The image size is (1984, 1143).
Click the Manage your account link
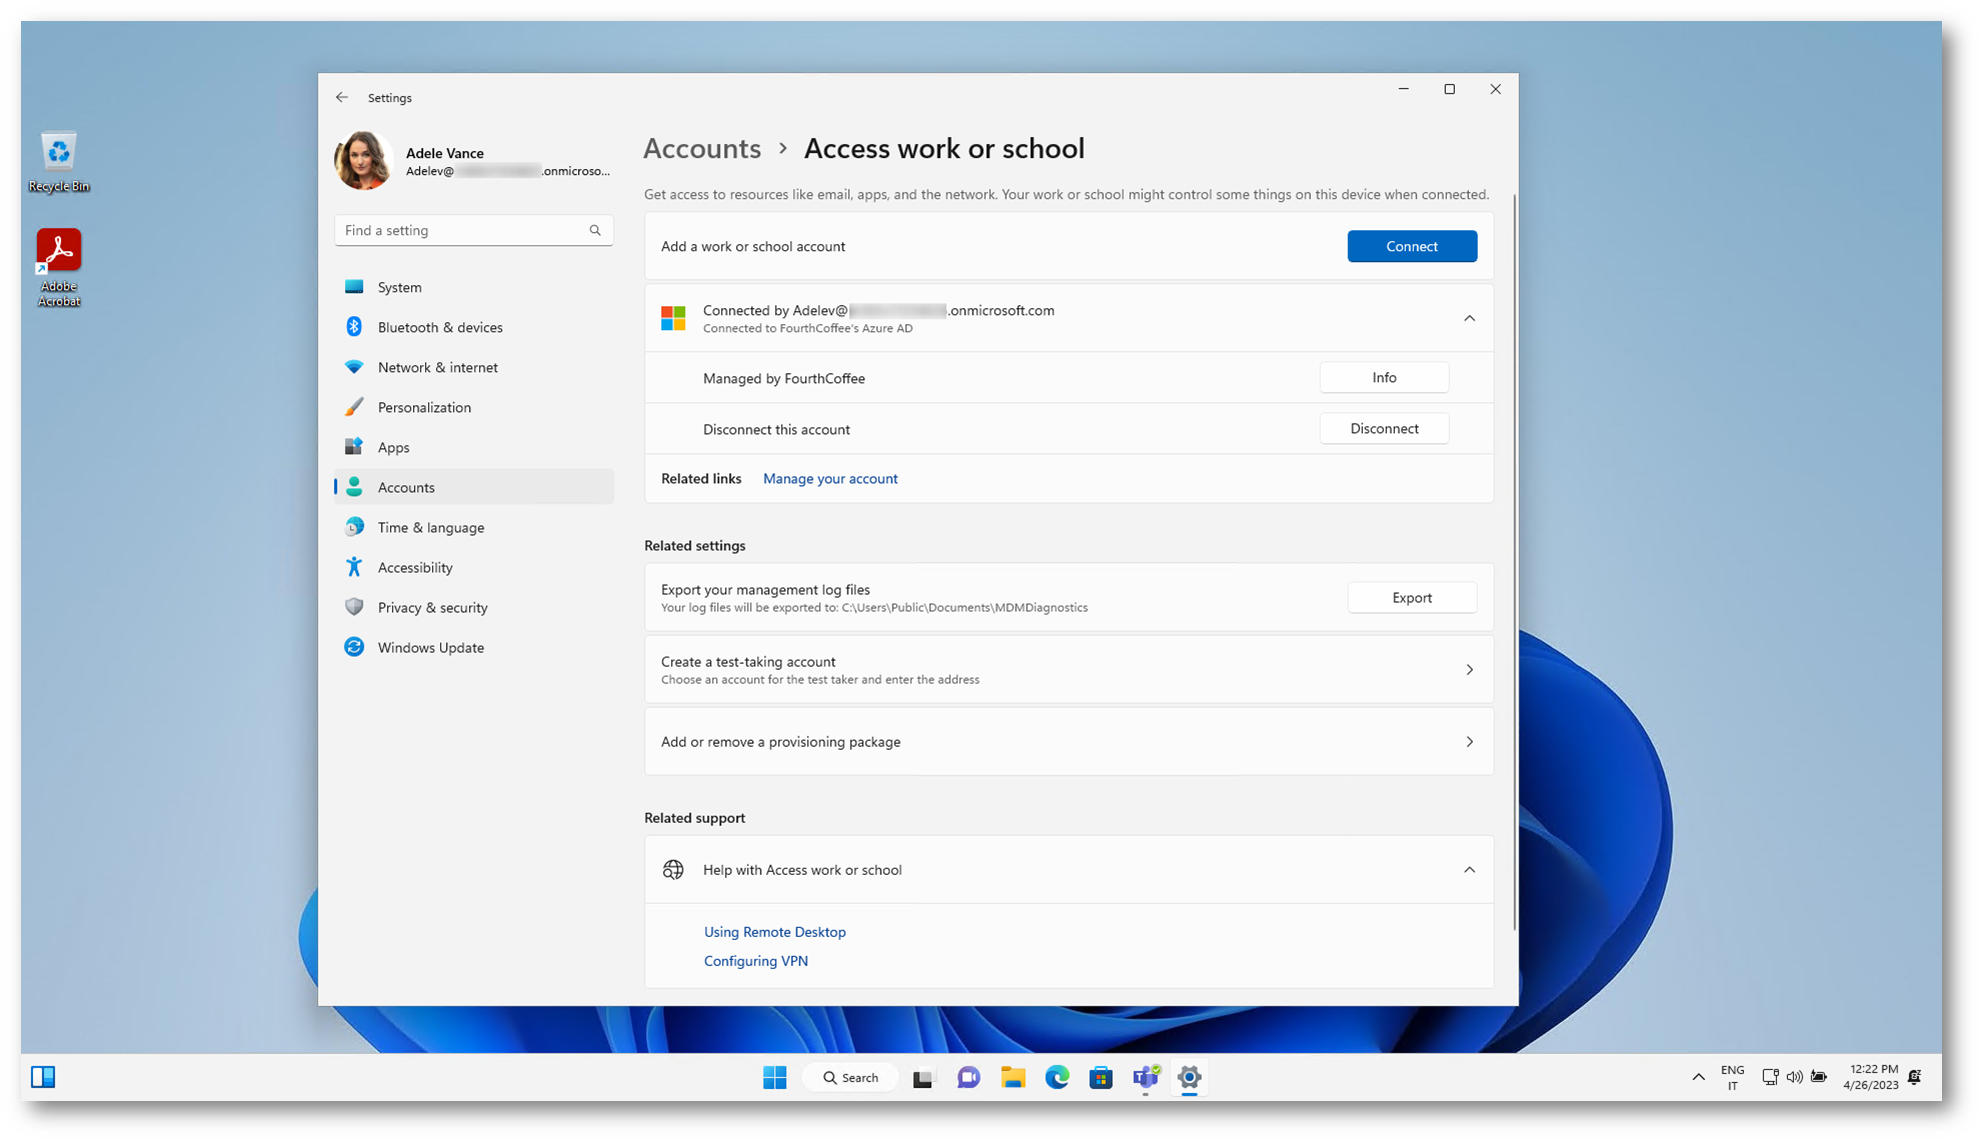pos(830,479)
